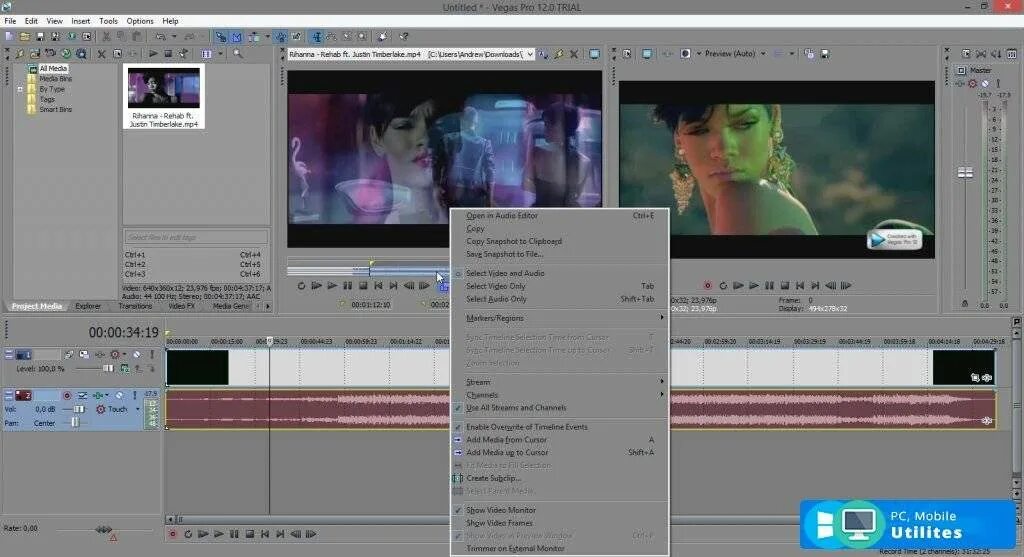
Task: Open Preview (Auto) quality dropdown
Action: tap(763, 54)
